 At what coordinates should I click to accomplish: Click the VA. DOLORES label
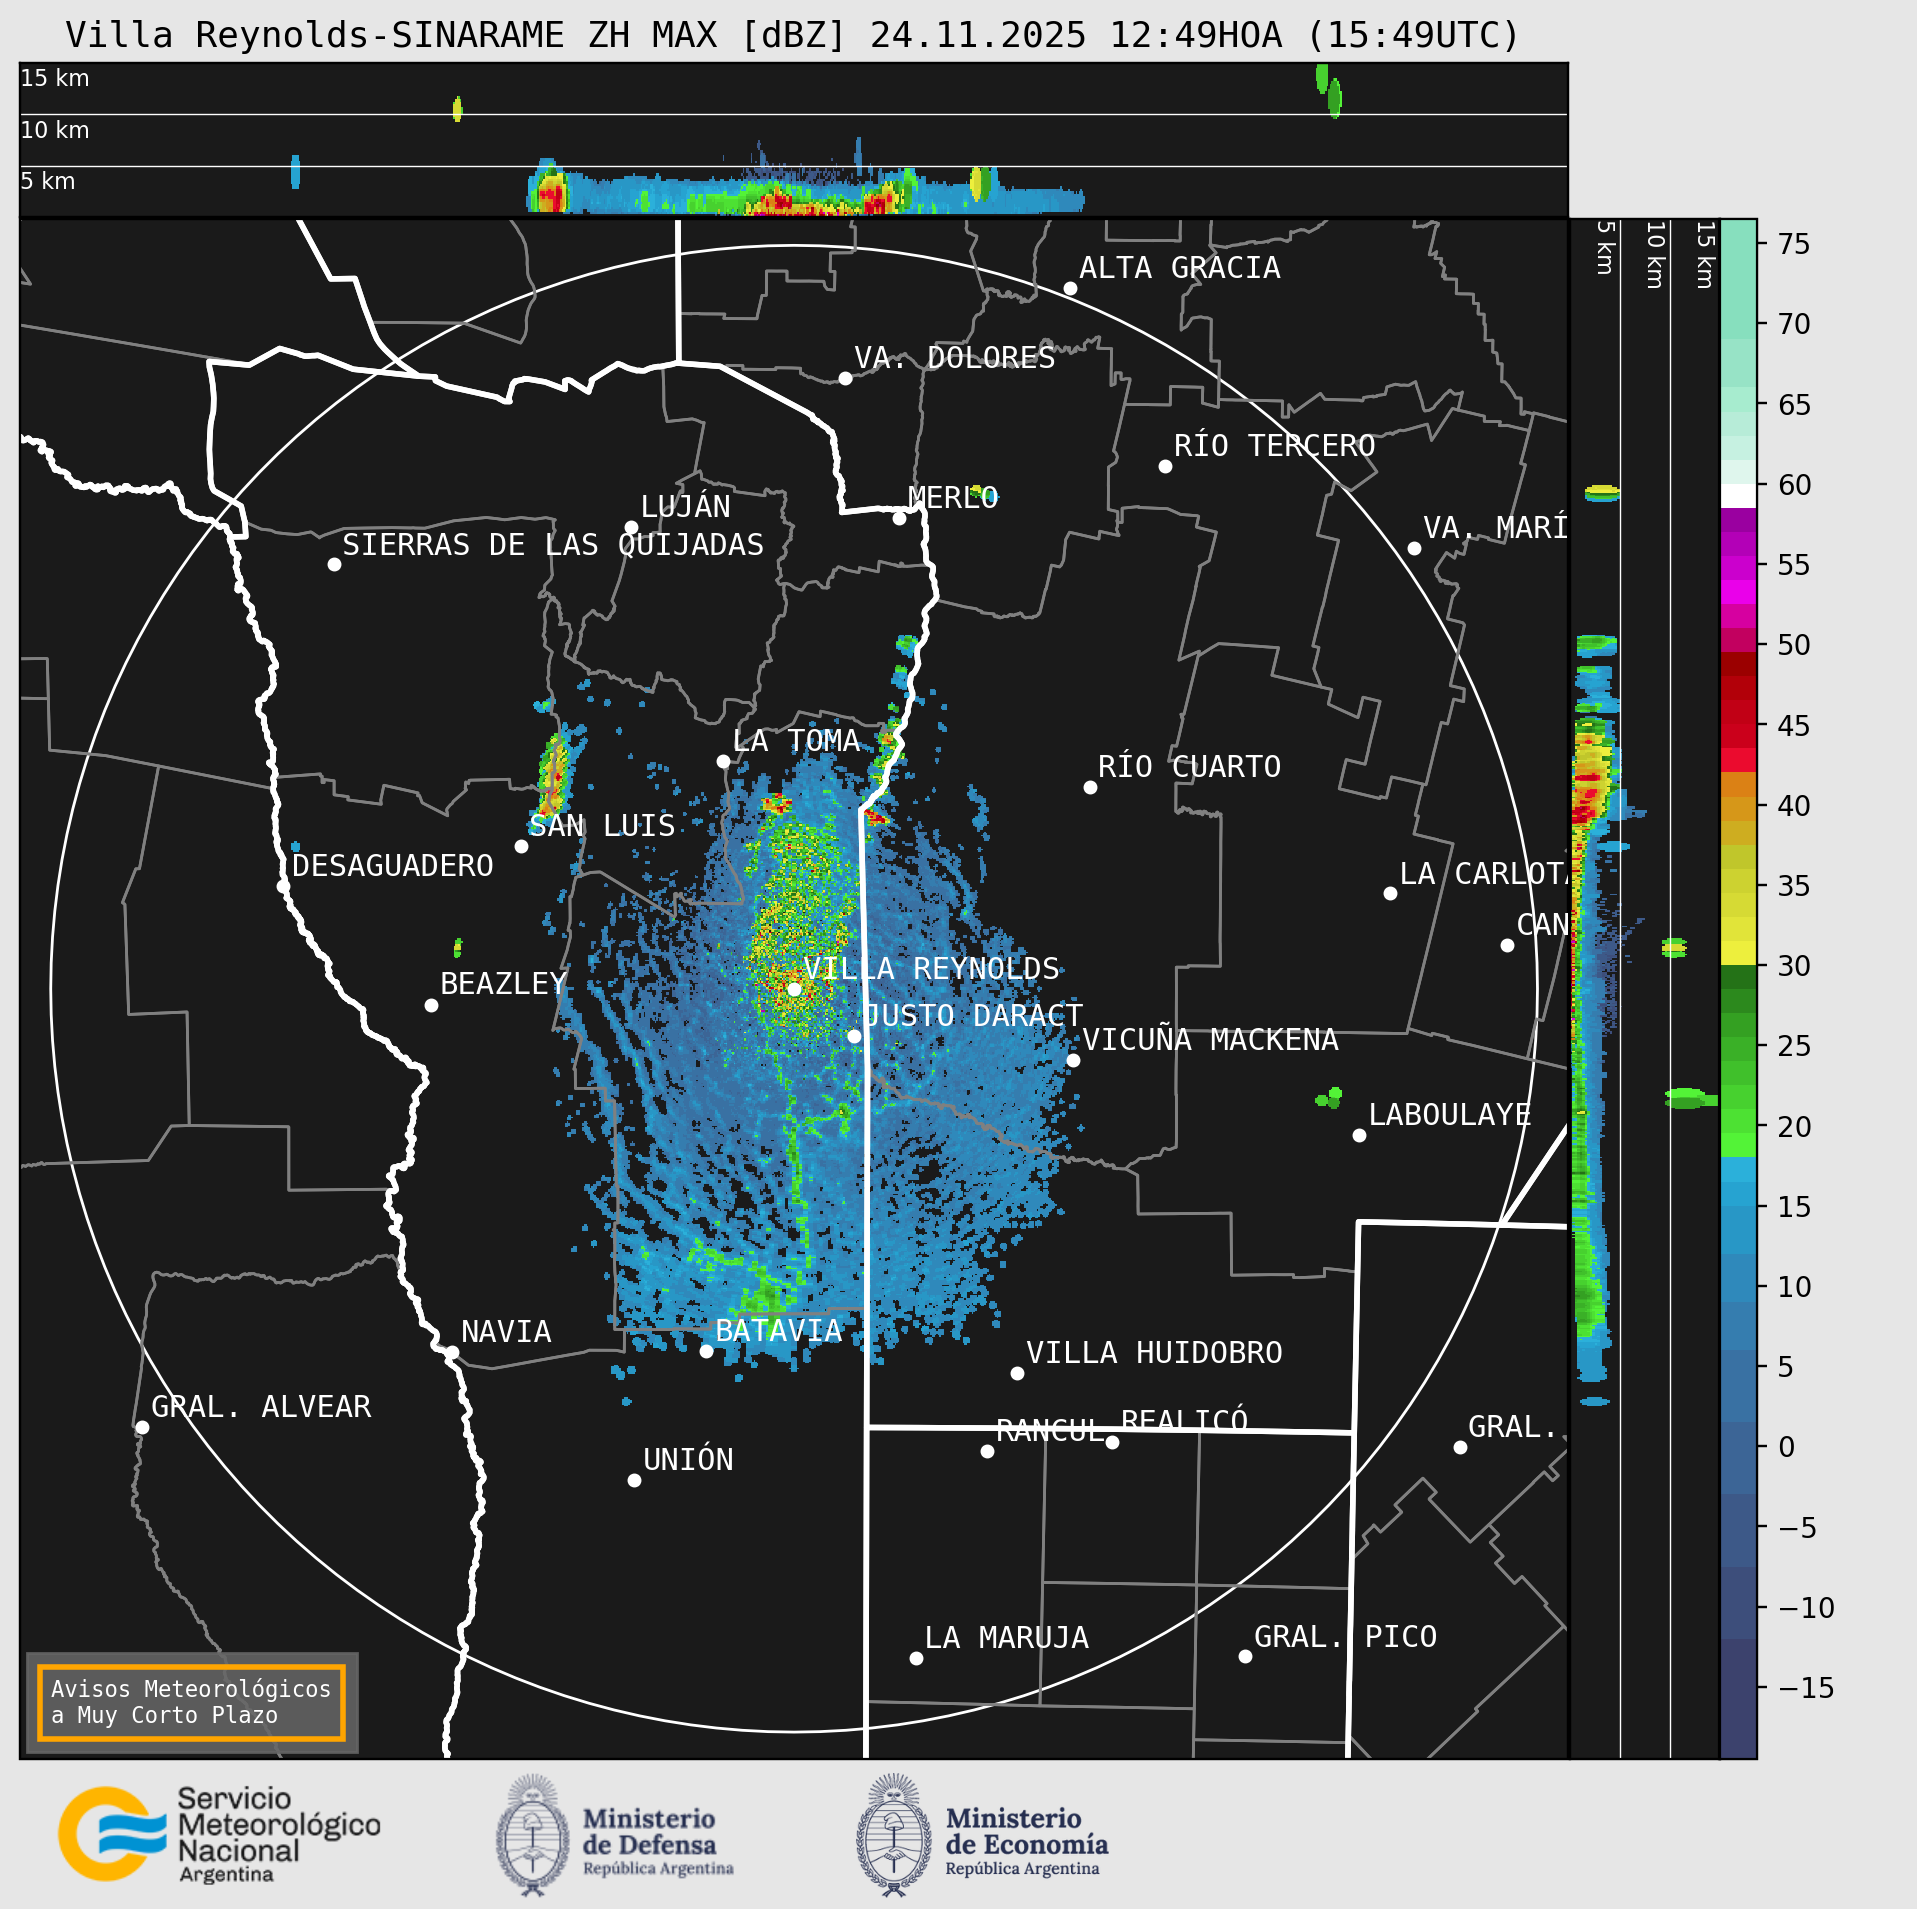coord(955,357)
